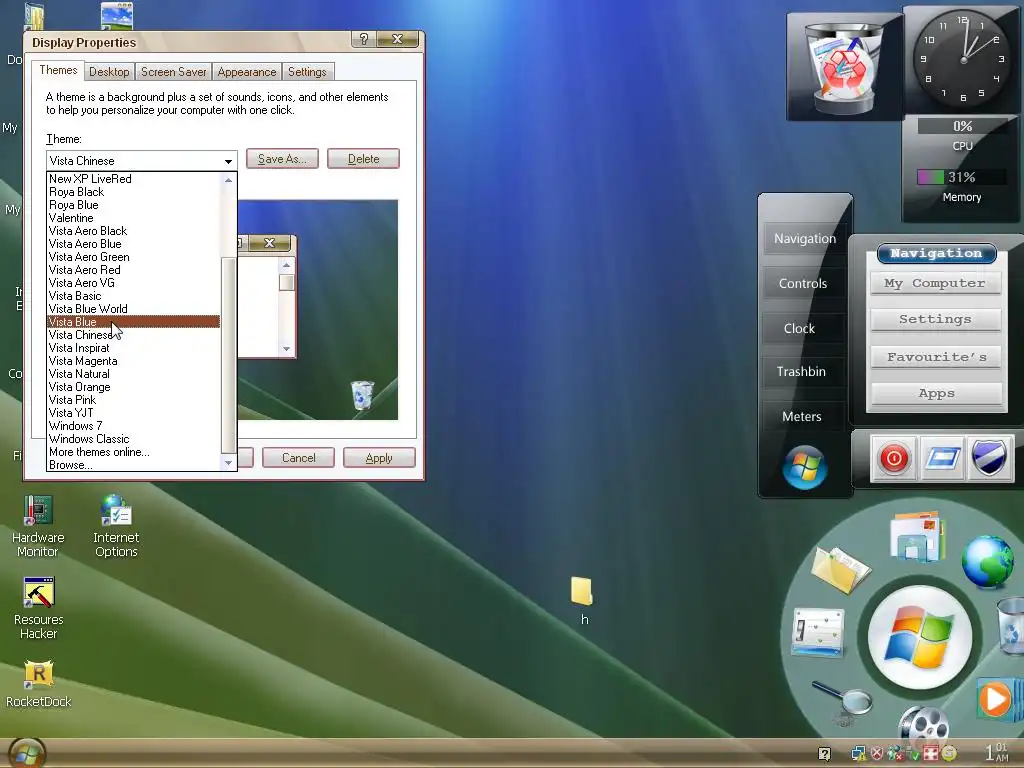This screenshot has width=1024, height=768.
Task: Click the Delete theme button
Action: [363, 159]
